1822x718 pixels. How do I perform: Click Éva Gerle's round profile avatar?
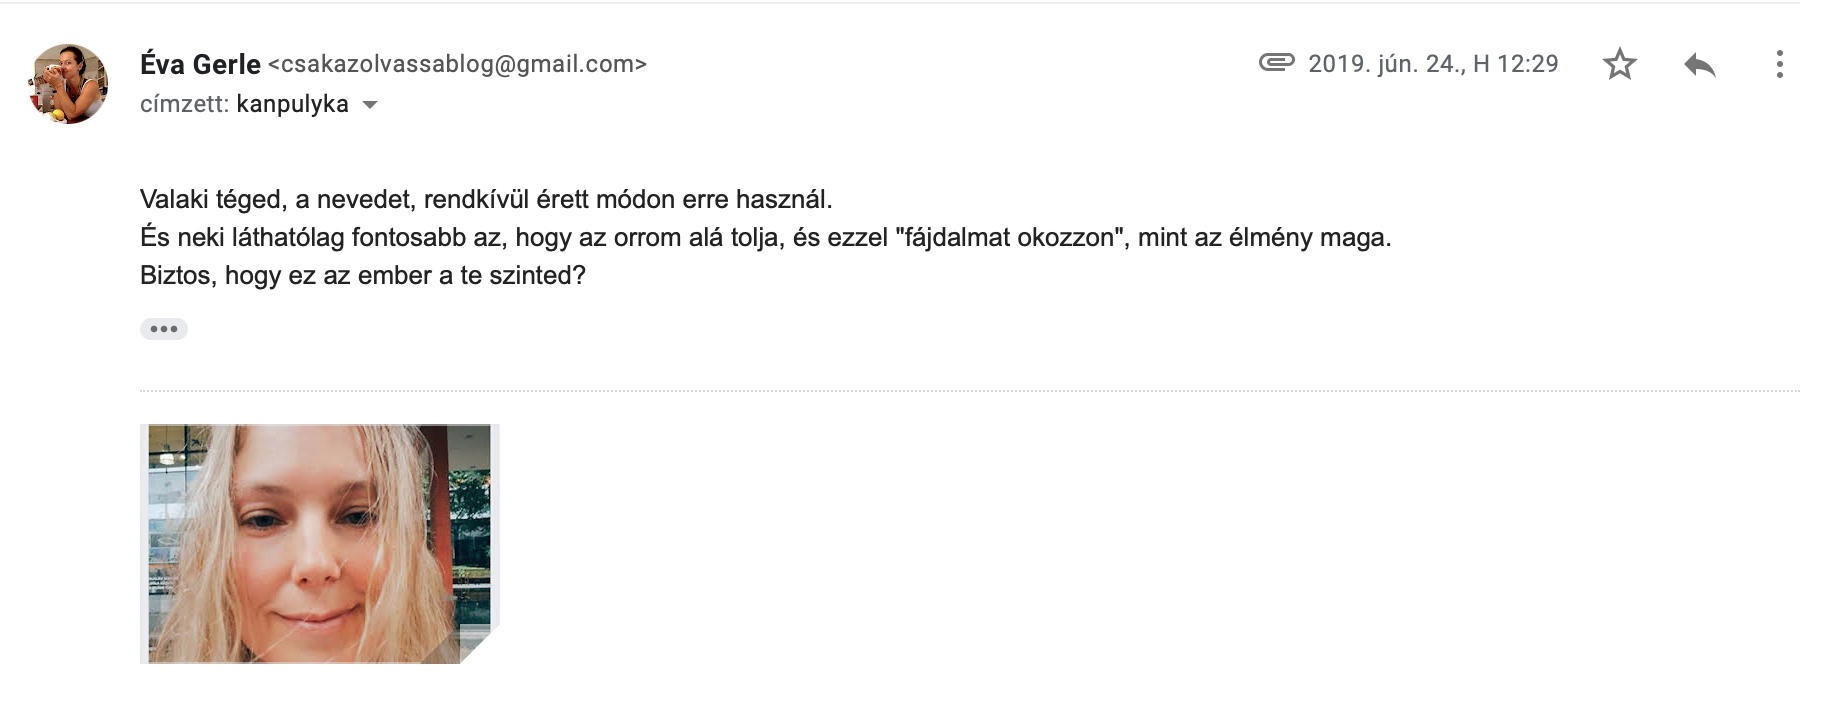coord(68,83)
